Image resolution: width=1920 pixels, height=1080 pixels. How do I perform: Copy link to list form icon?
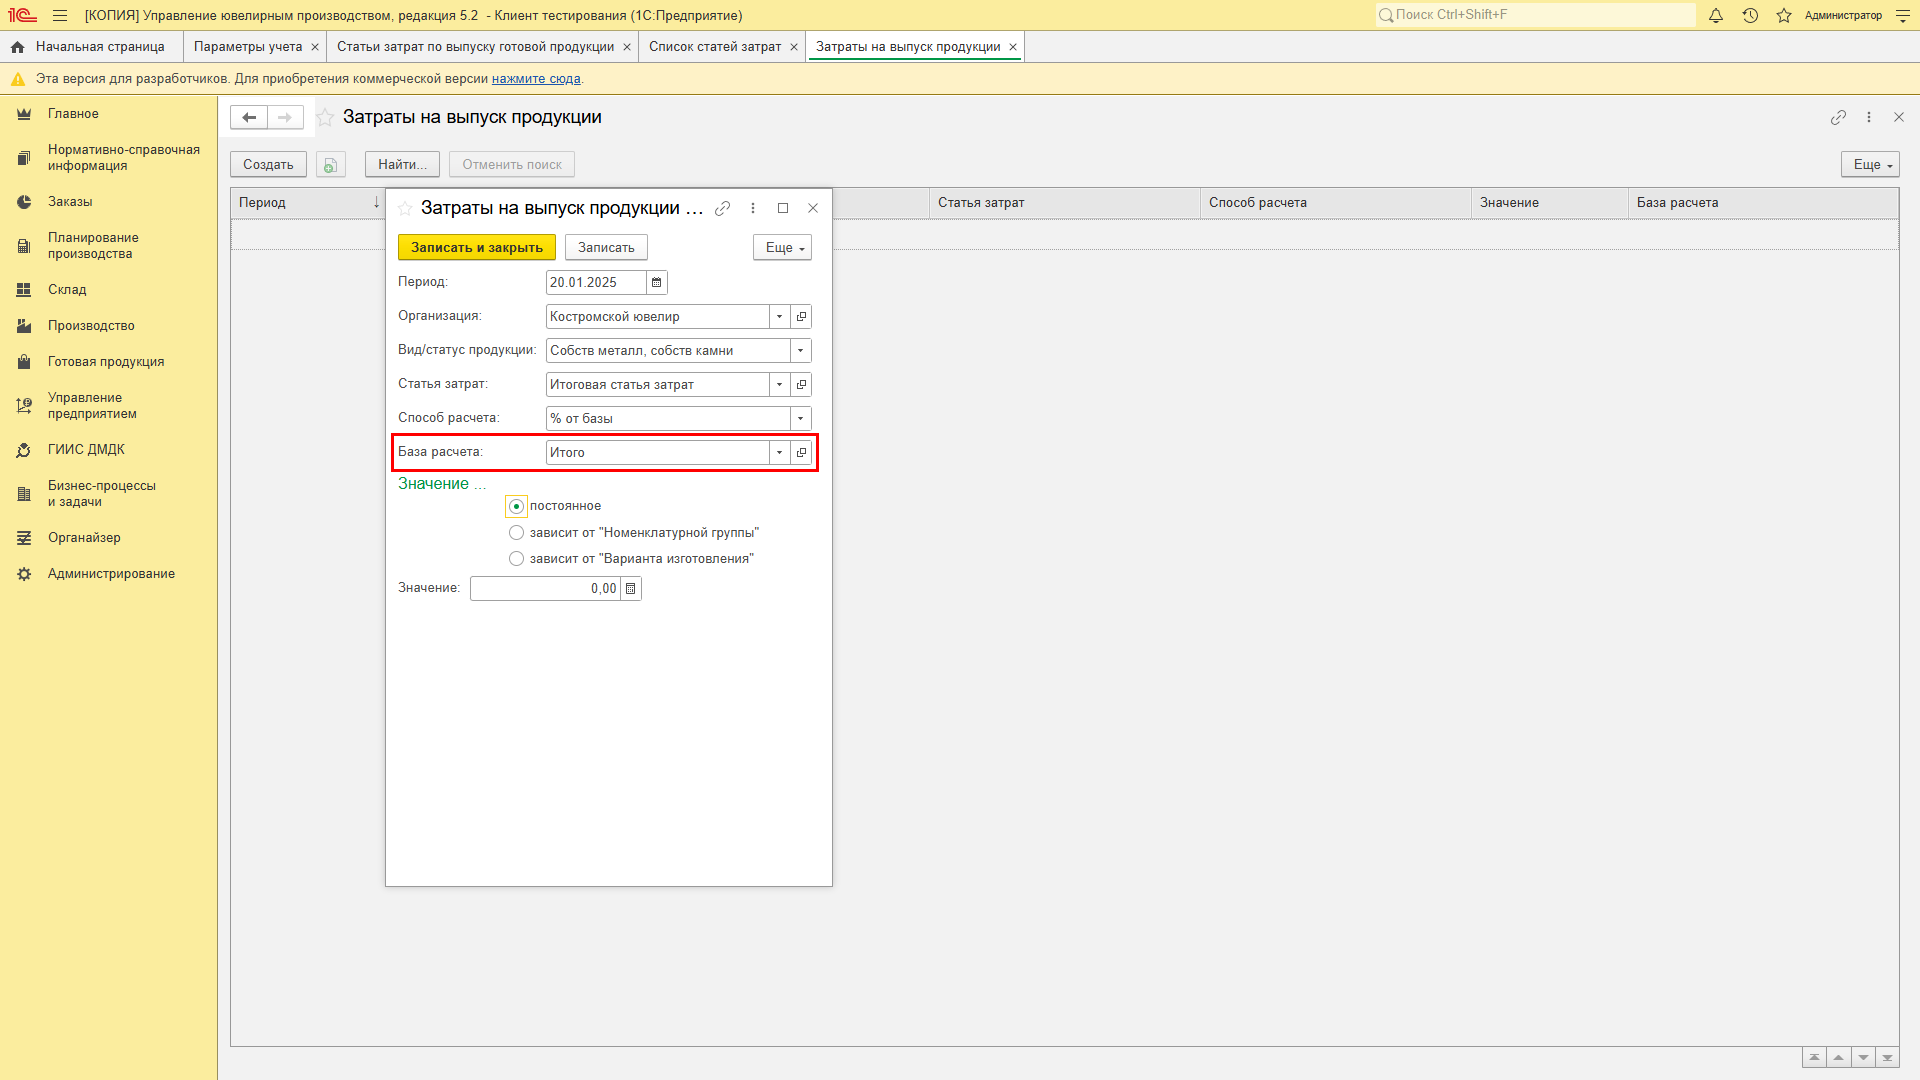(1838, 117)
